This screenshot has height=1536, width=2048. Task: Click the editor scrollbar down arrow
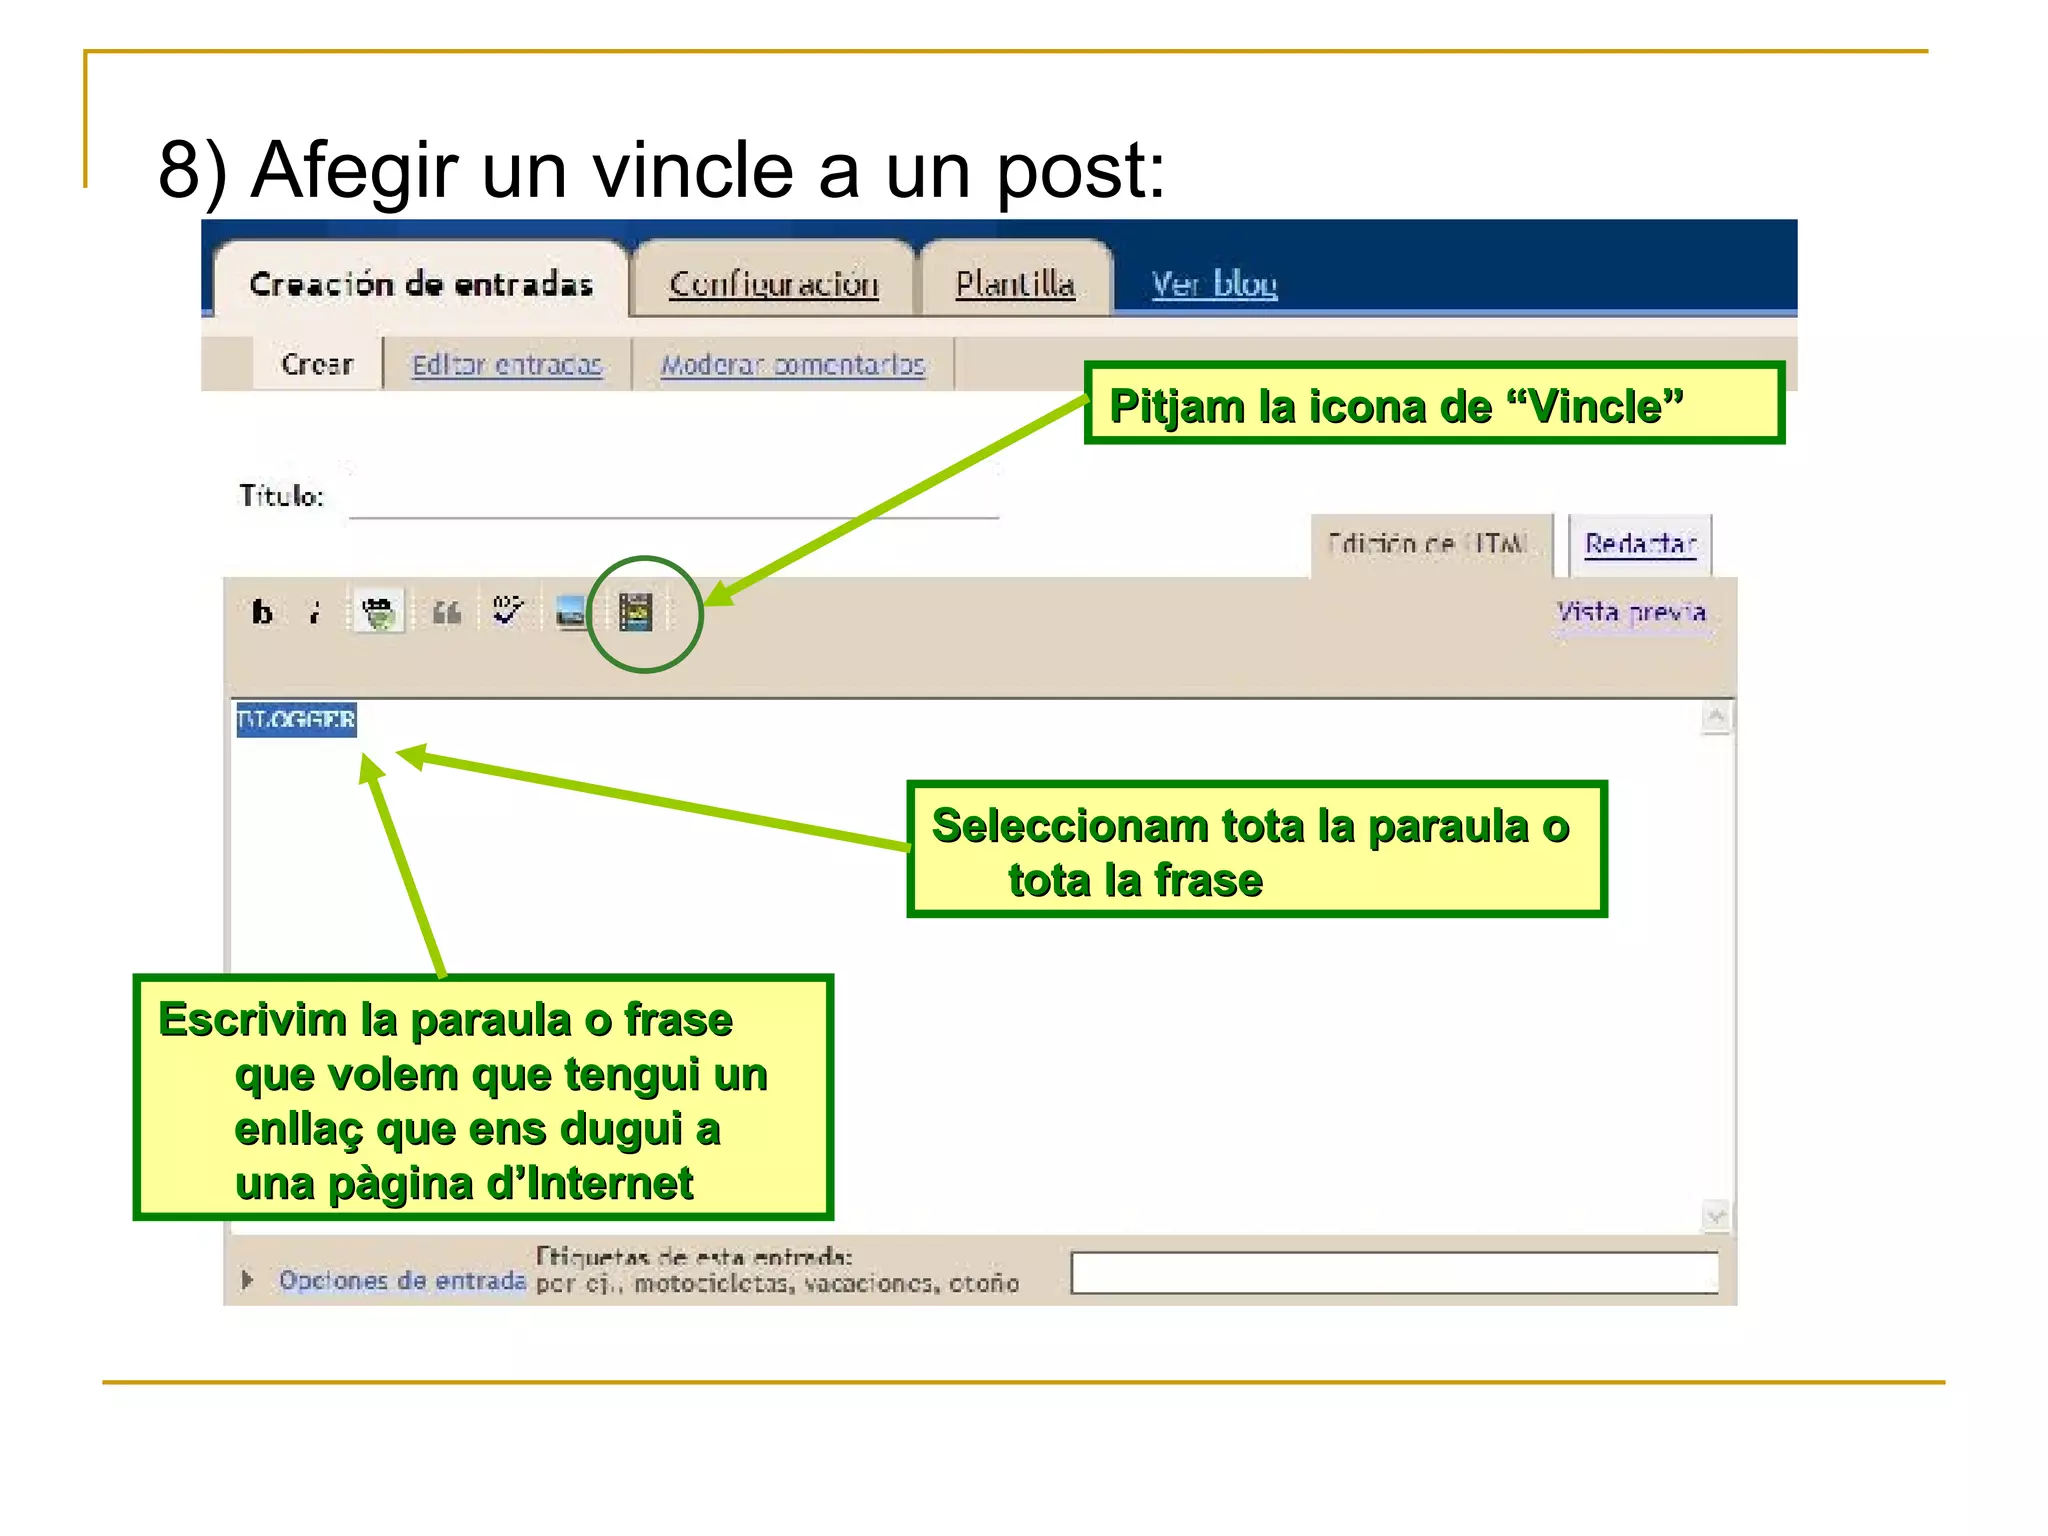pyautogui.click(x=1716, y=1217)
